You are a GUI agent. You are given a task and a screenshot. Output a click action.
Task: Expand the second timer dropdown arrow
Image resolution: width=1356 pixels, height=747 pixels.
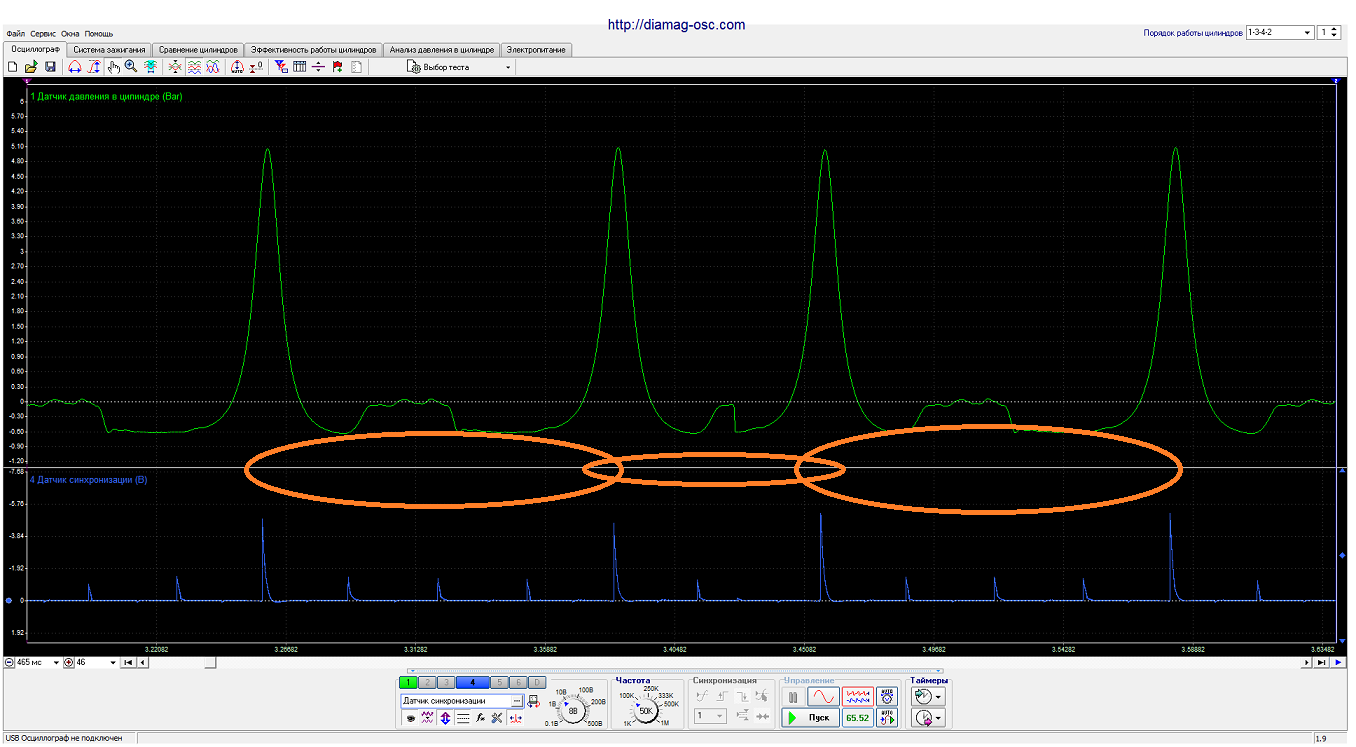click(x=937, y=718)
